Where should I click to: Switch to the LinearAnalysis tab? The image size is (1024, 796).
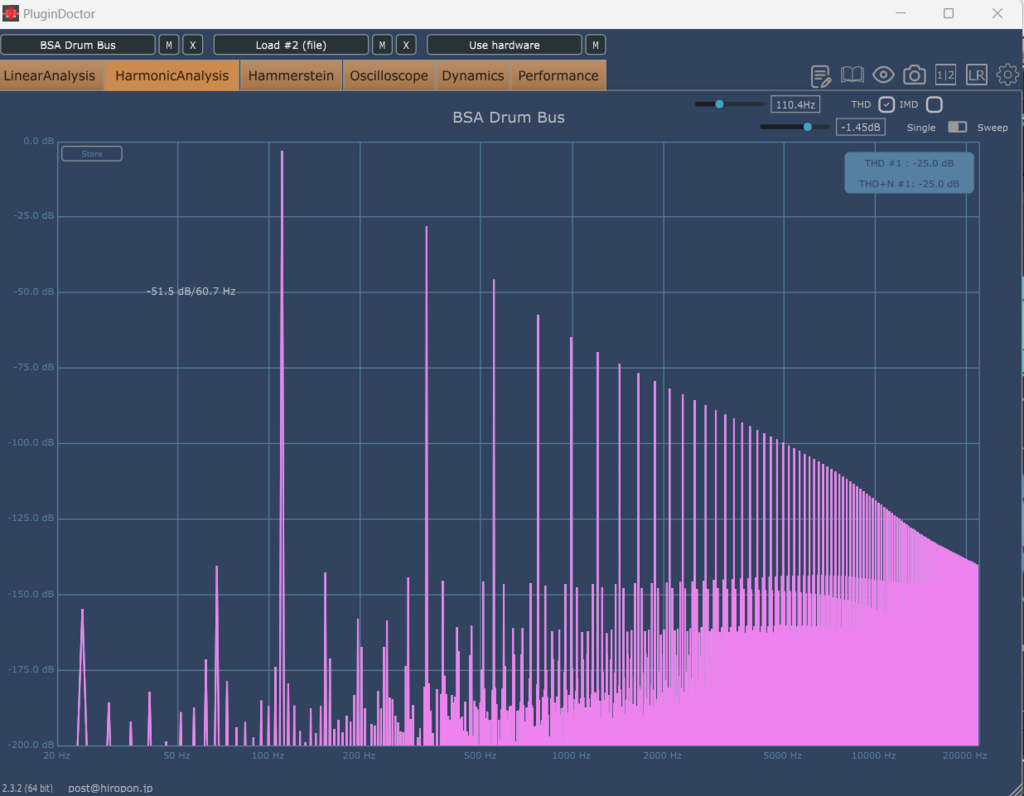tap(51, 76)
